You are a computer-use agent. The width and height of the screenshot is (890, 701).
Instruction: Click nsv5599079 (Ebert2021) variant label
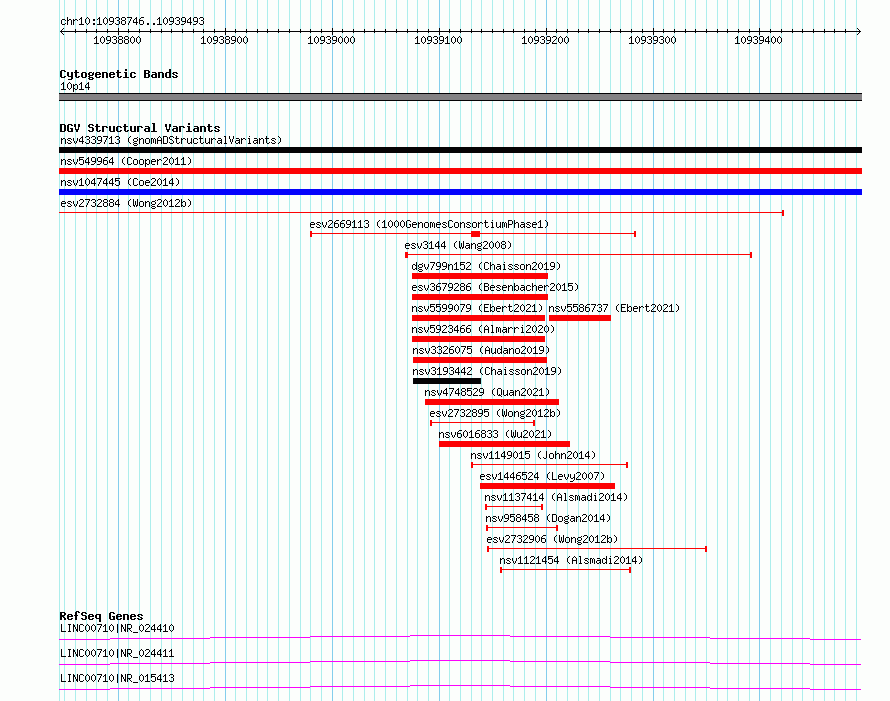[477, 308]
